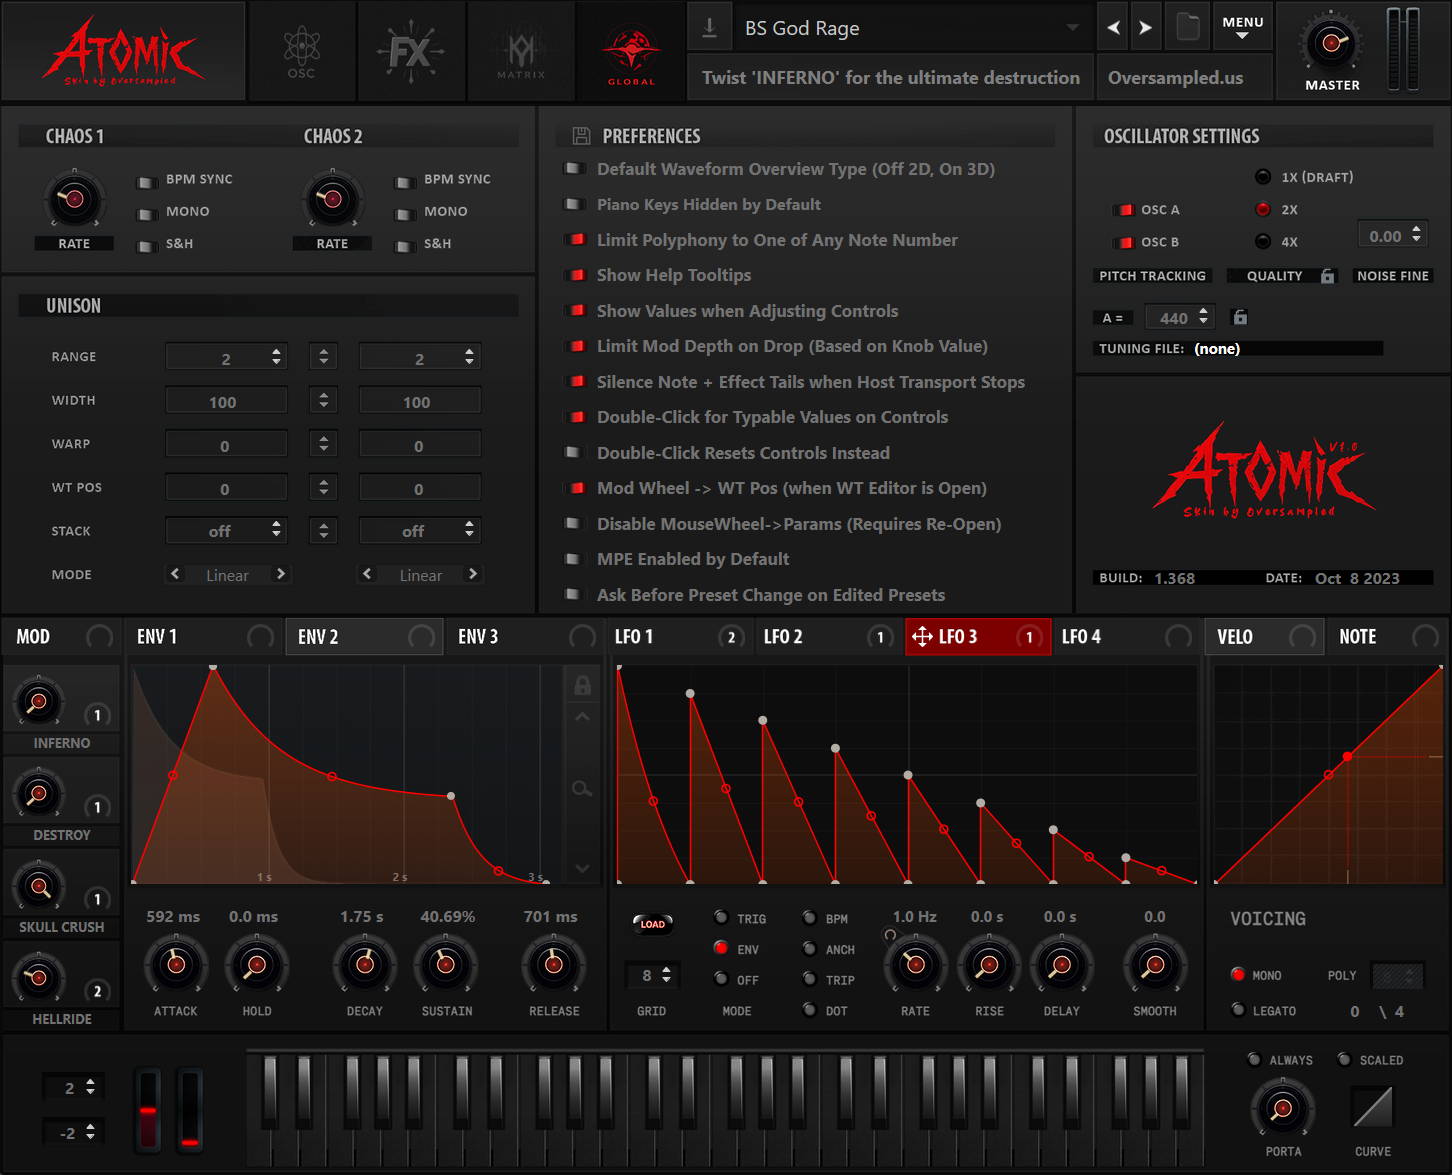1452x1175 pixels.
Task: Select 4X oscillator quality
Action: point(1263,241)
